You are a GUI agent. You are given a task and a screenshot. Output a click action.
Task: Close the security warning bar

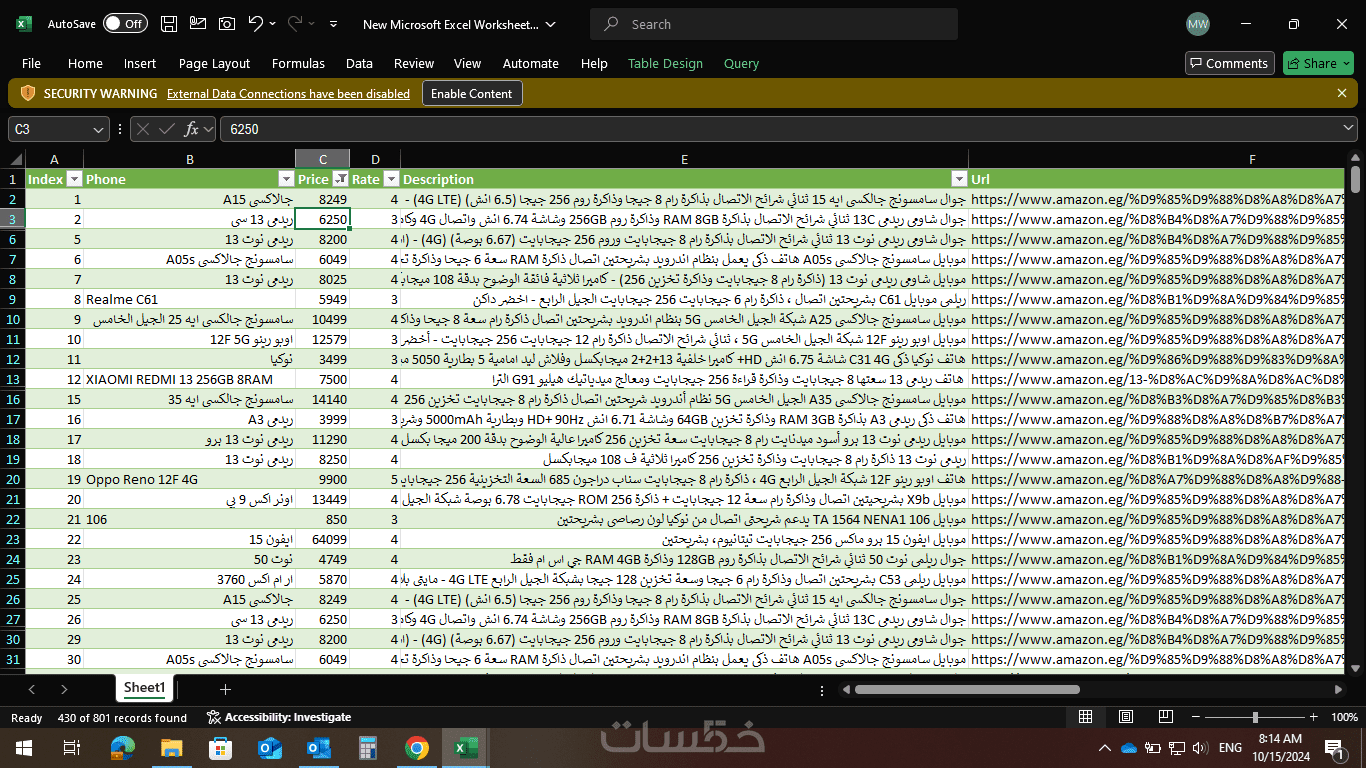(x=1342, y=93)
